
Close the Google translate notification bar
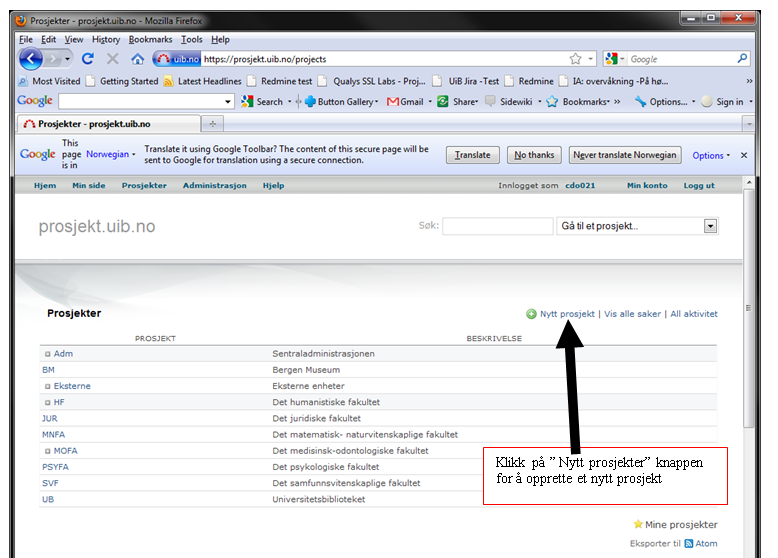point(743,155)
